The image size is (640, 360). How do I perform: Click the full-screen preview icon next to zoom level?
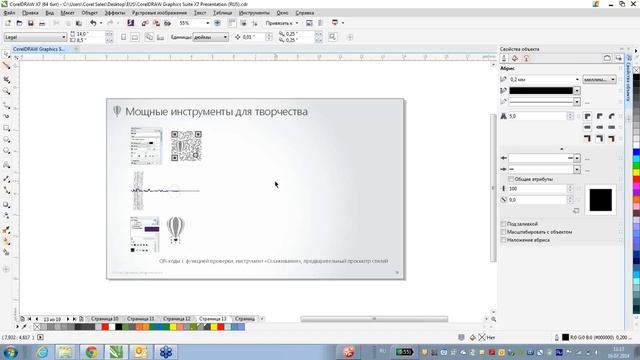pyautogui.click(x=218, y=23)
